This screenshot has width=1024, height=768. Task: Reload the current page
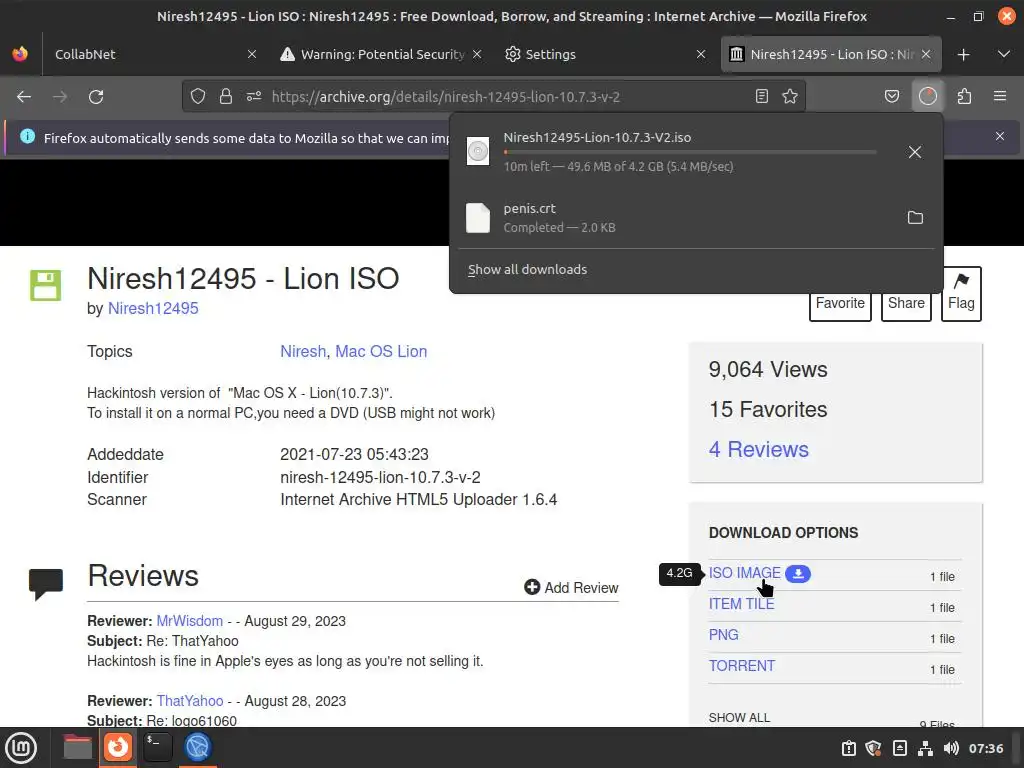(96, 97)
